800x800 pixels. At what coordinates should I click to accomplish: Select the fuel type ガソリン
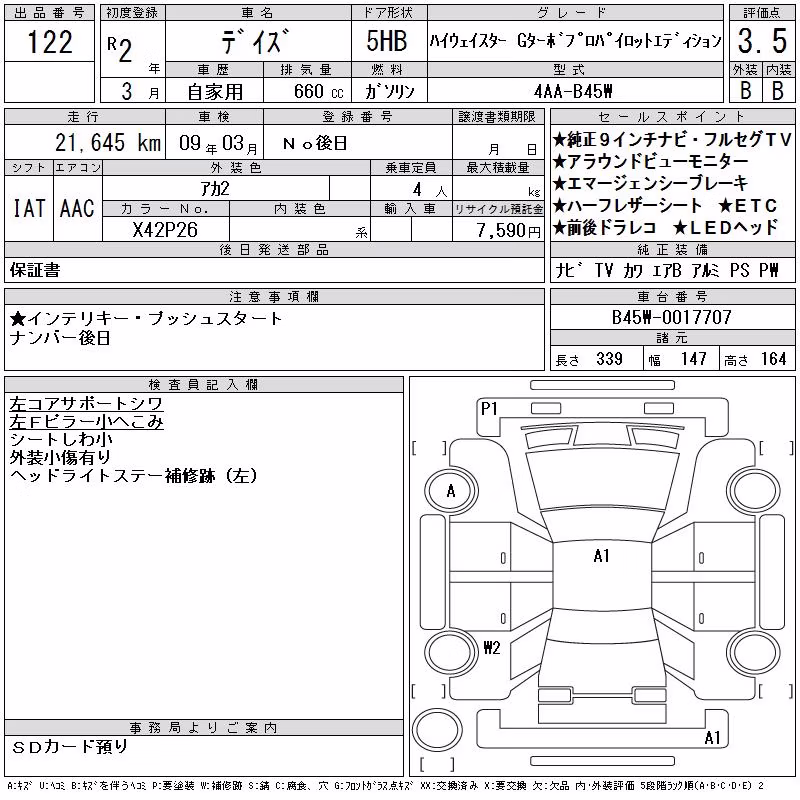(x=389, y=92)
